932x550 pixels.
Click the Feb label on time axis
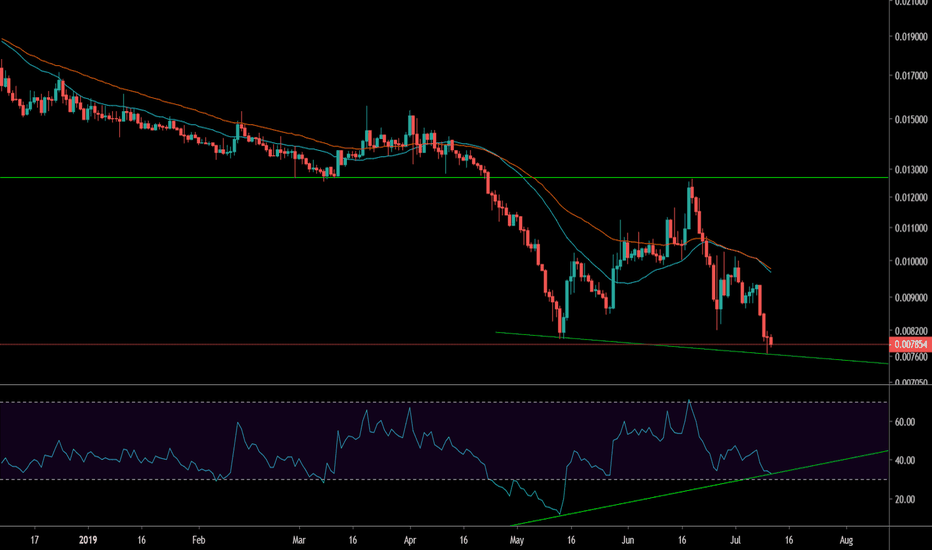pyautogui.click(x=199, y=540)
